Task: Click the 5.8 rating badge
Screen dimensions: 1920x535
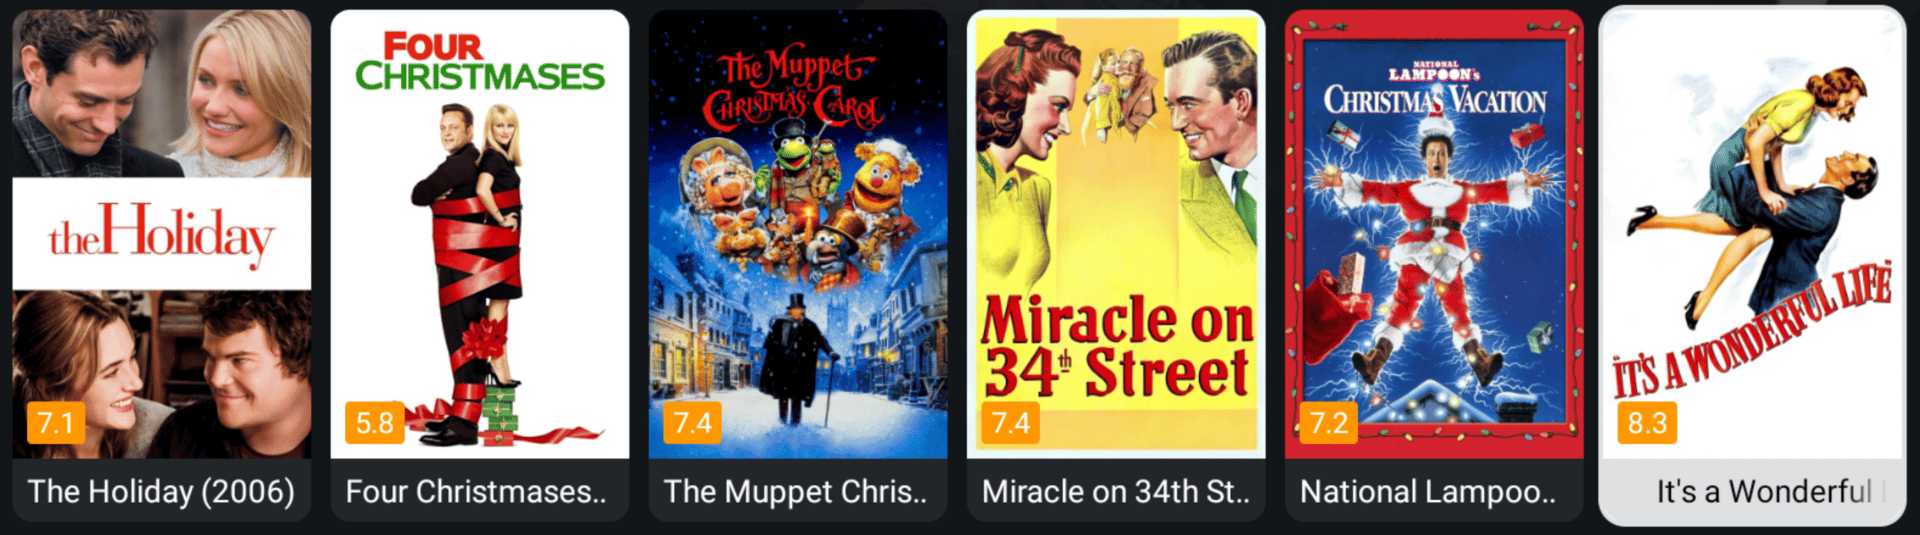Action: [x=375, y=423]
